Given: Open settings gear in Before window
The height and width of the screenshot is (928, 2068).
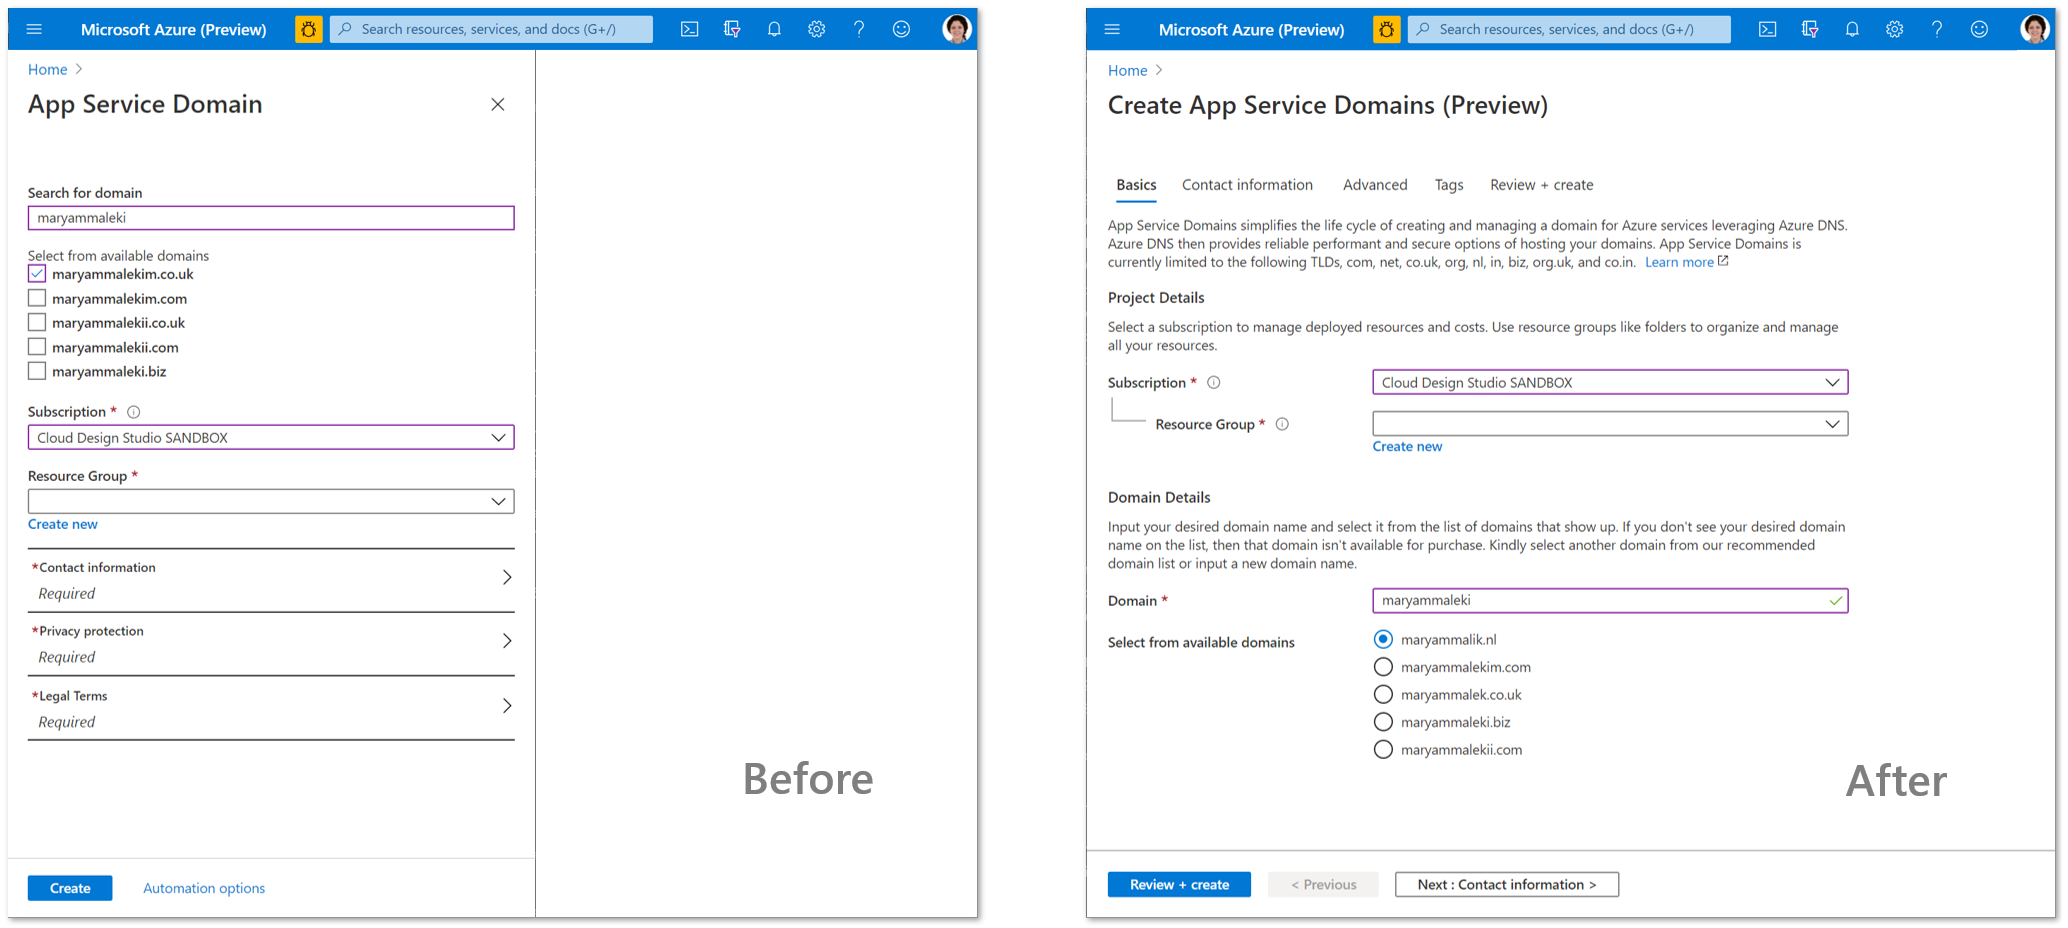Looking at the screenshot, I should 817,29.
